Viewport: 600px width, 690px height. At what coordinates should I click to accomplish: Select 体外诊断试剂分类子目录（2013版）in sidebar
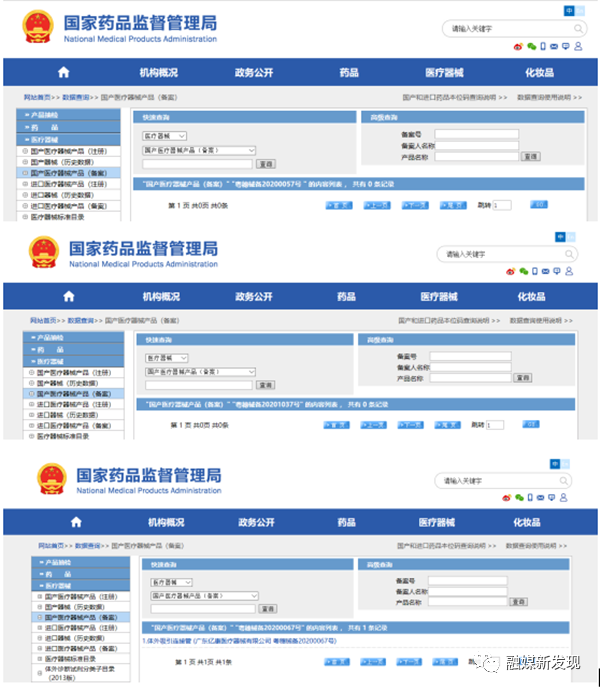pyautogui.click(x=81, y=673)
